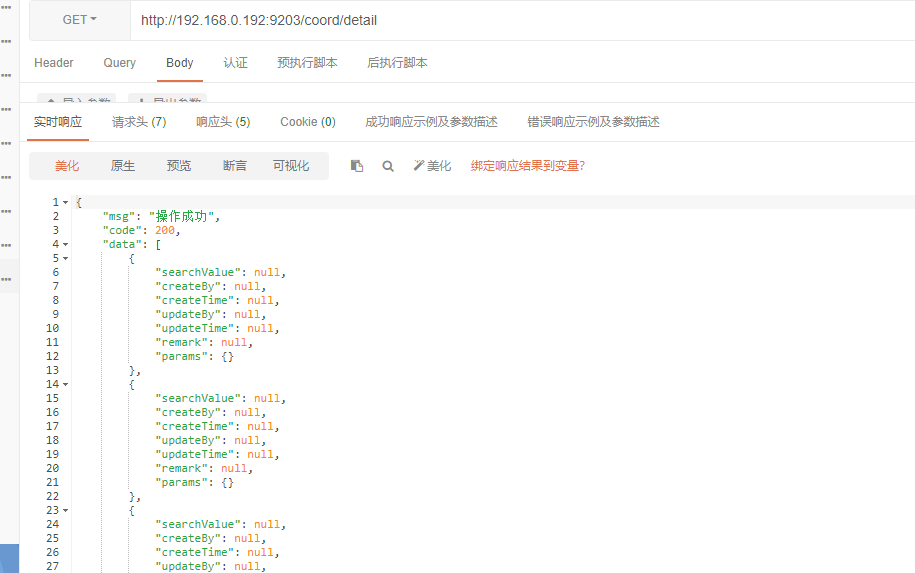
Task: Open the GET method dropdown
Action: pyautogui.click(x=80, y=20)
